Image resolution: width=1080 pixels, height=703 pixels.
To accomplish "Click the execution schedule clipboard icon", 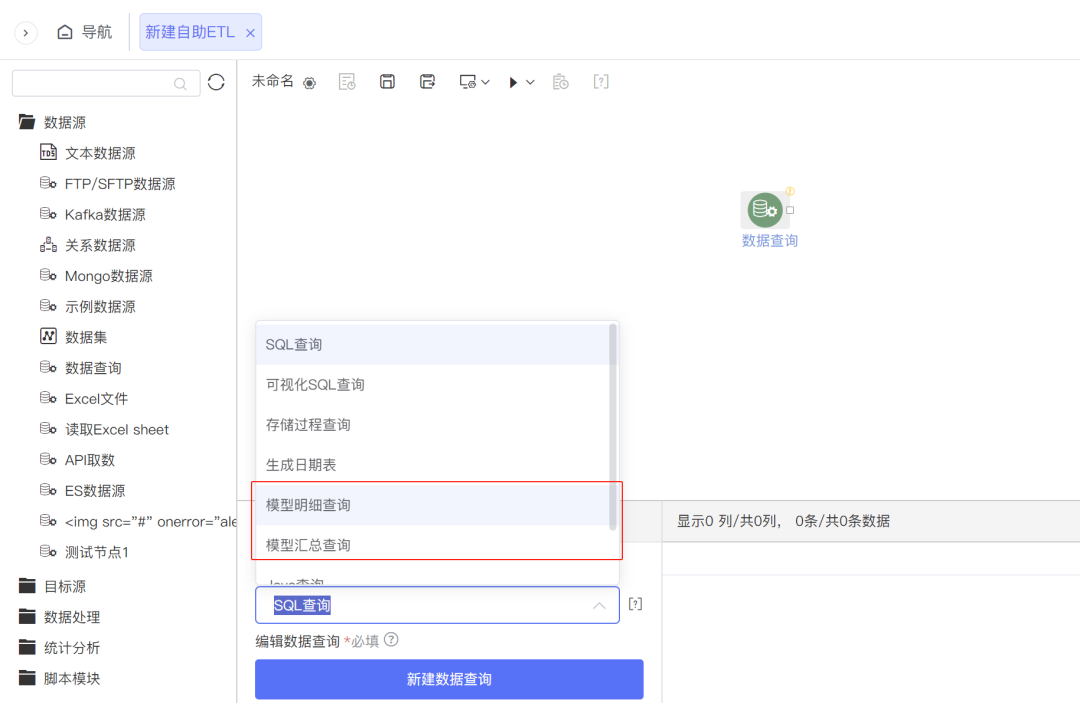I will click(x=561, y=81).
